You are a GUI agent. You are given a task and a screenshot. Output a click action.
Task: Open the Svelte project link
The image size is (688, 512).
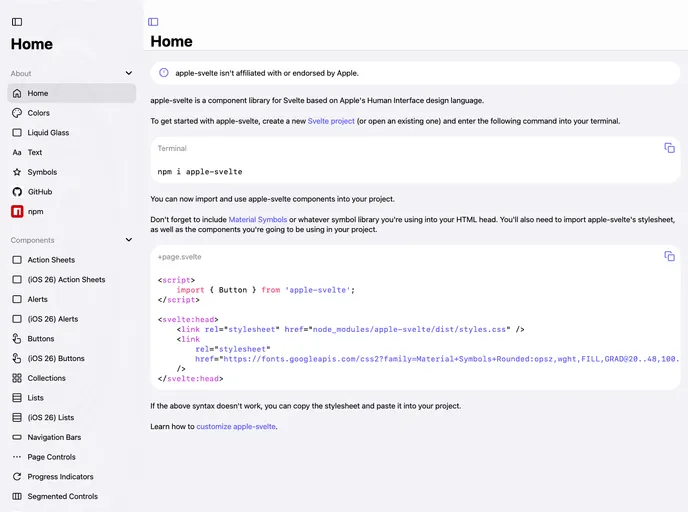(x=331, y=121)
